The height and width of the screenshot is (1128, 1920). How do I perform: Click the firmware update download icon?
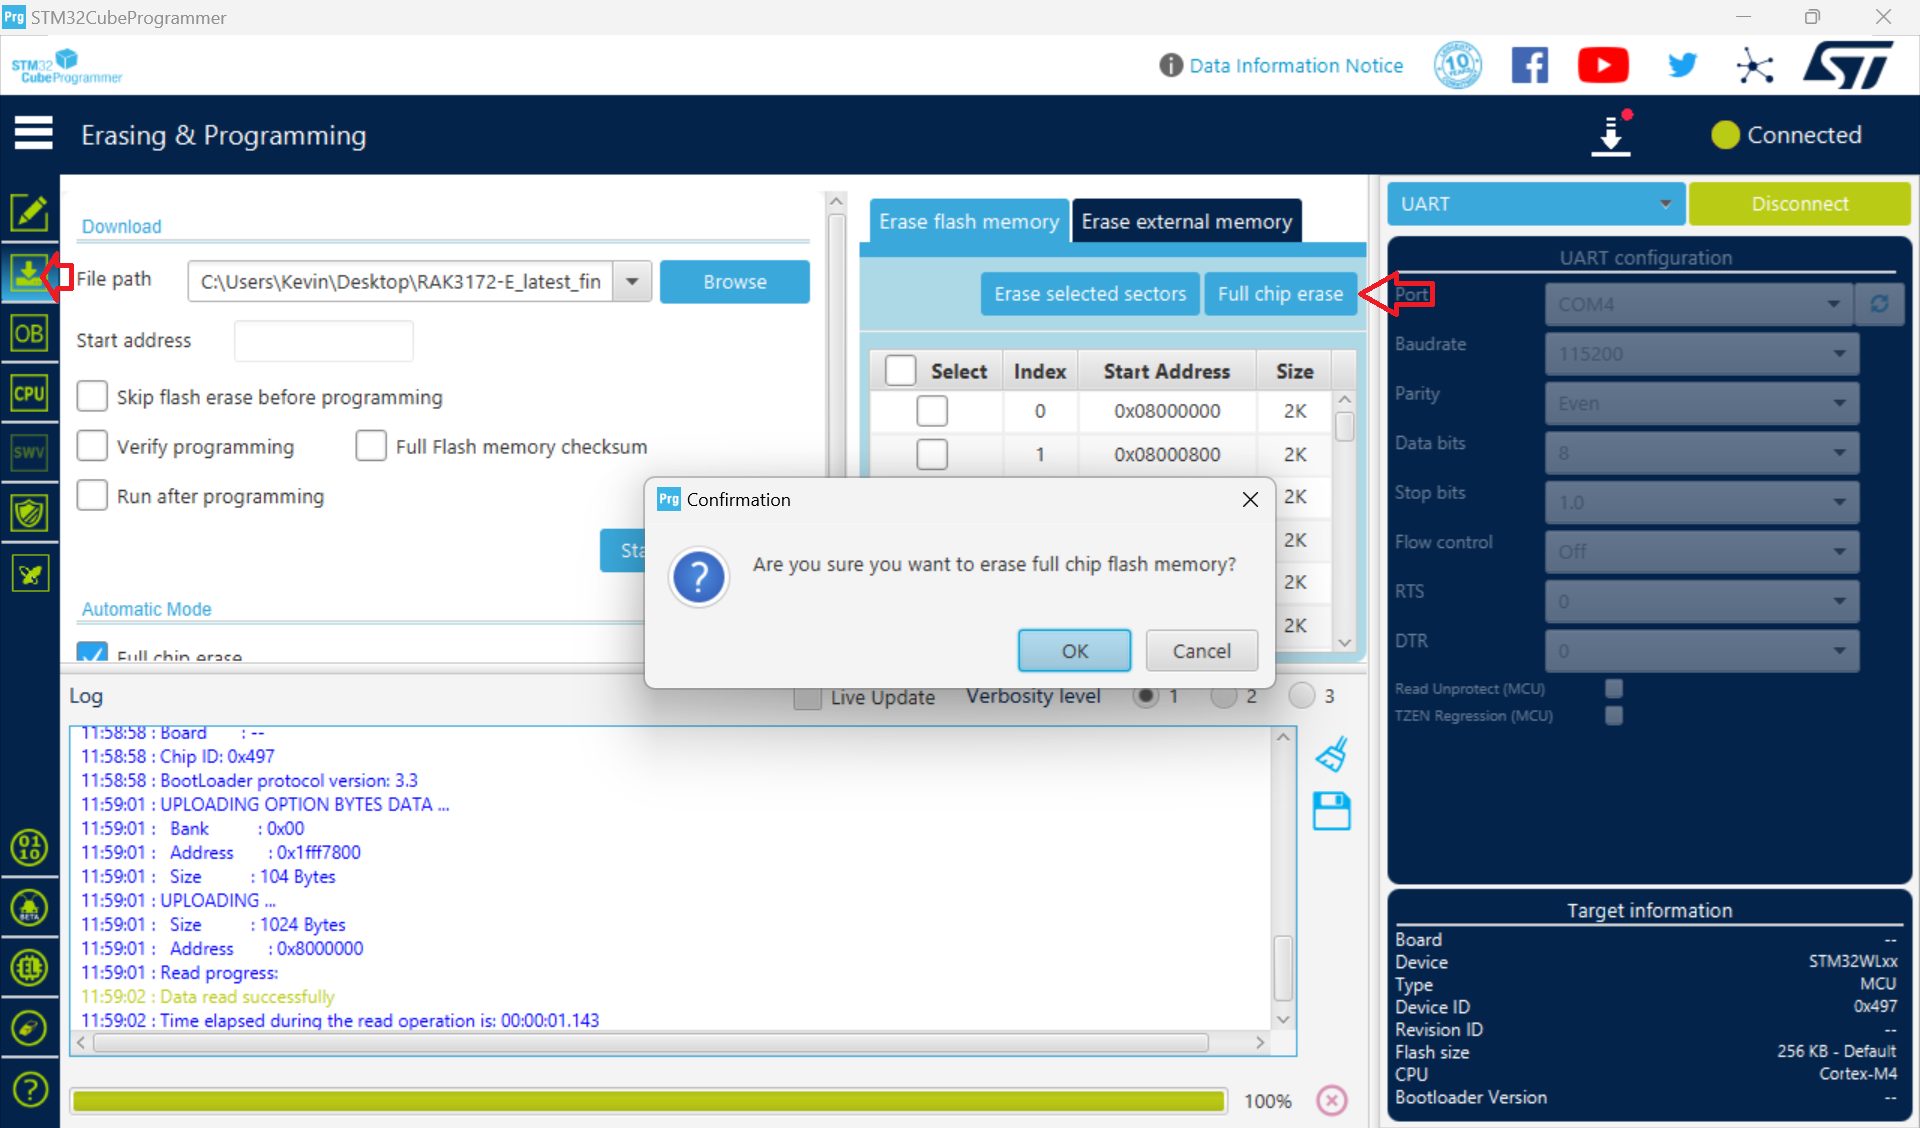pyautogui.click(x=1611, y=134)
